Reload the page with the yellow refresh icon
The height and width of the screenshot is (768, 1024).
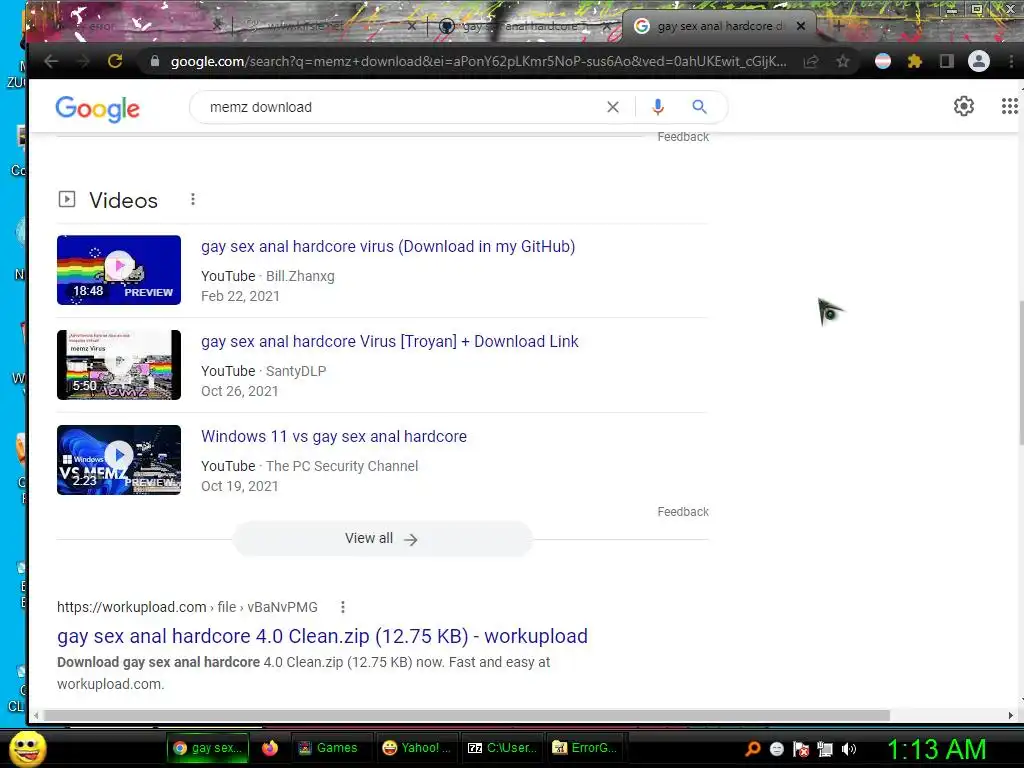[x=115, y=61]
